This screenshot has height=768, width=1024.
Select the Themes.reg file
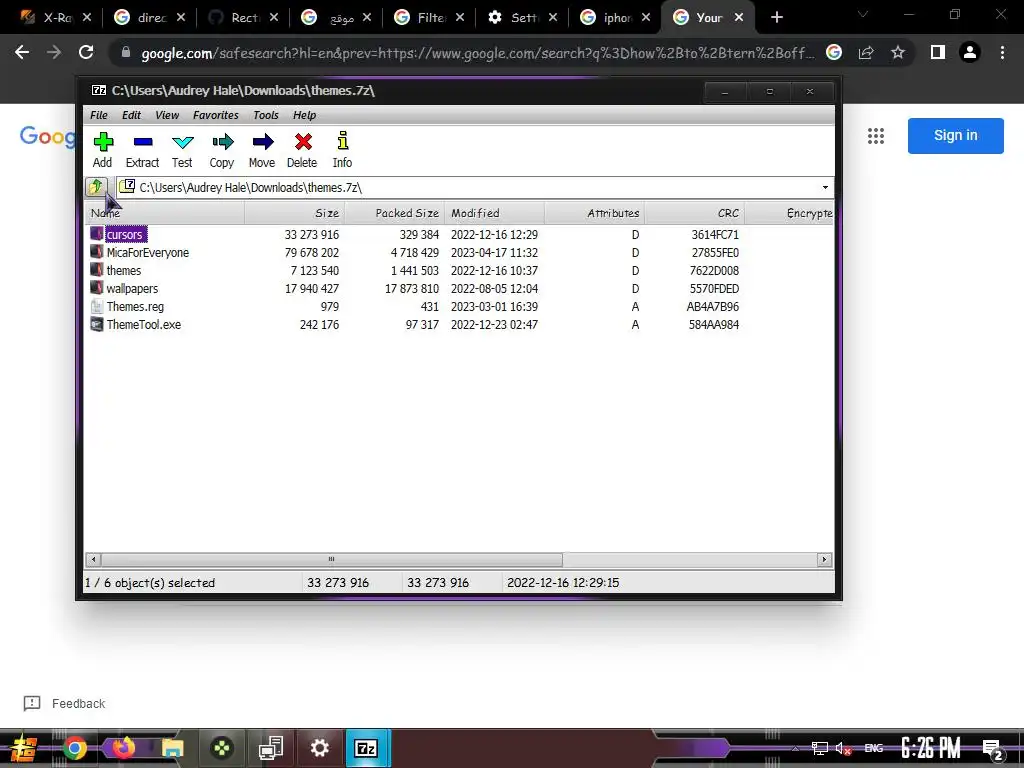[x=135, y=306]
